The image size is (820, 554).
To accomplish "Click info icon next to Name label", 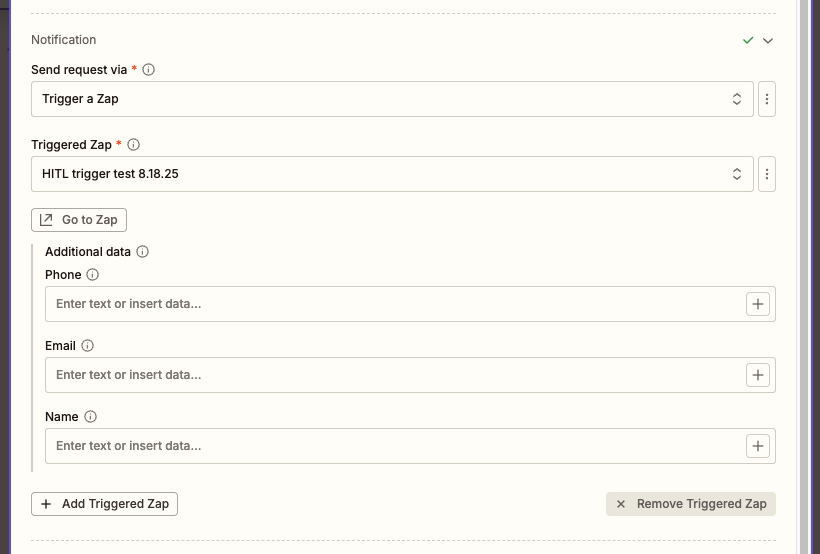I will [x=90, y=417].
